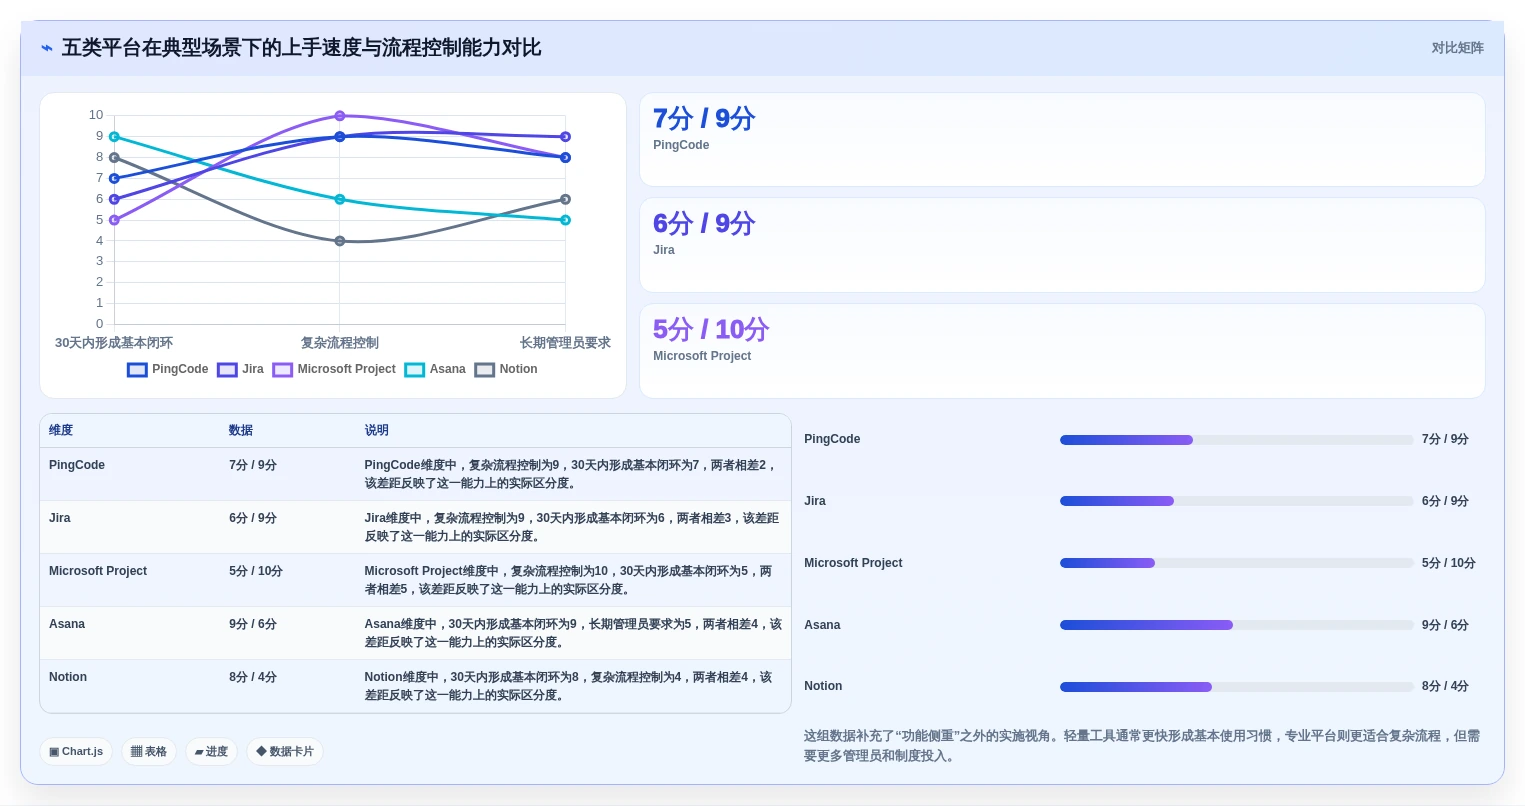Click the lightning icon beside the title
The height and width of the screenshot is (806, 1525).
pos(46,48)
